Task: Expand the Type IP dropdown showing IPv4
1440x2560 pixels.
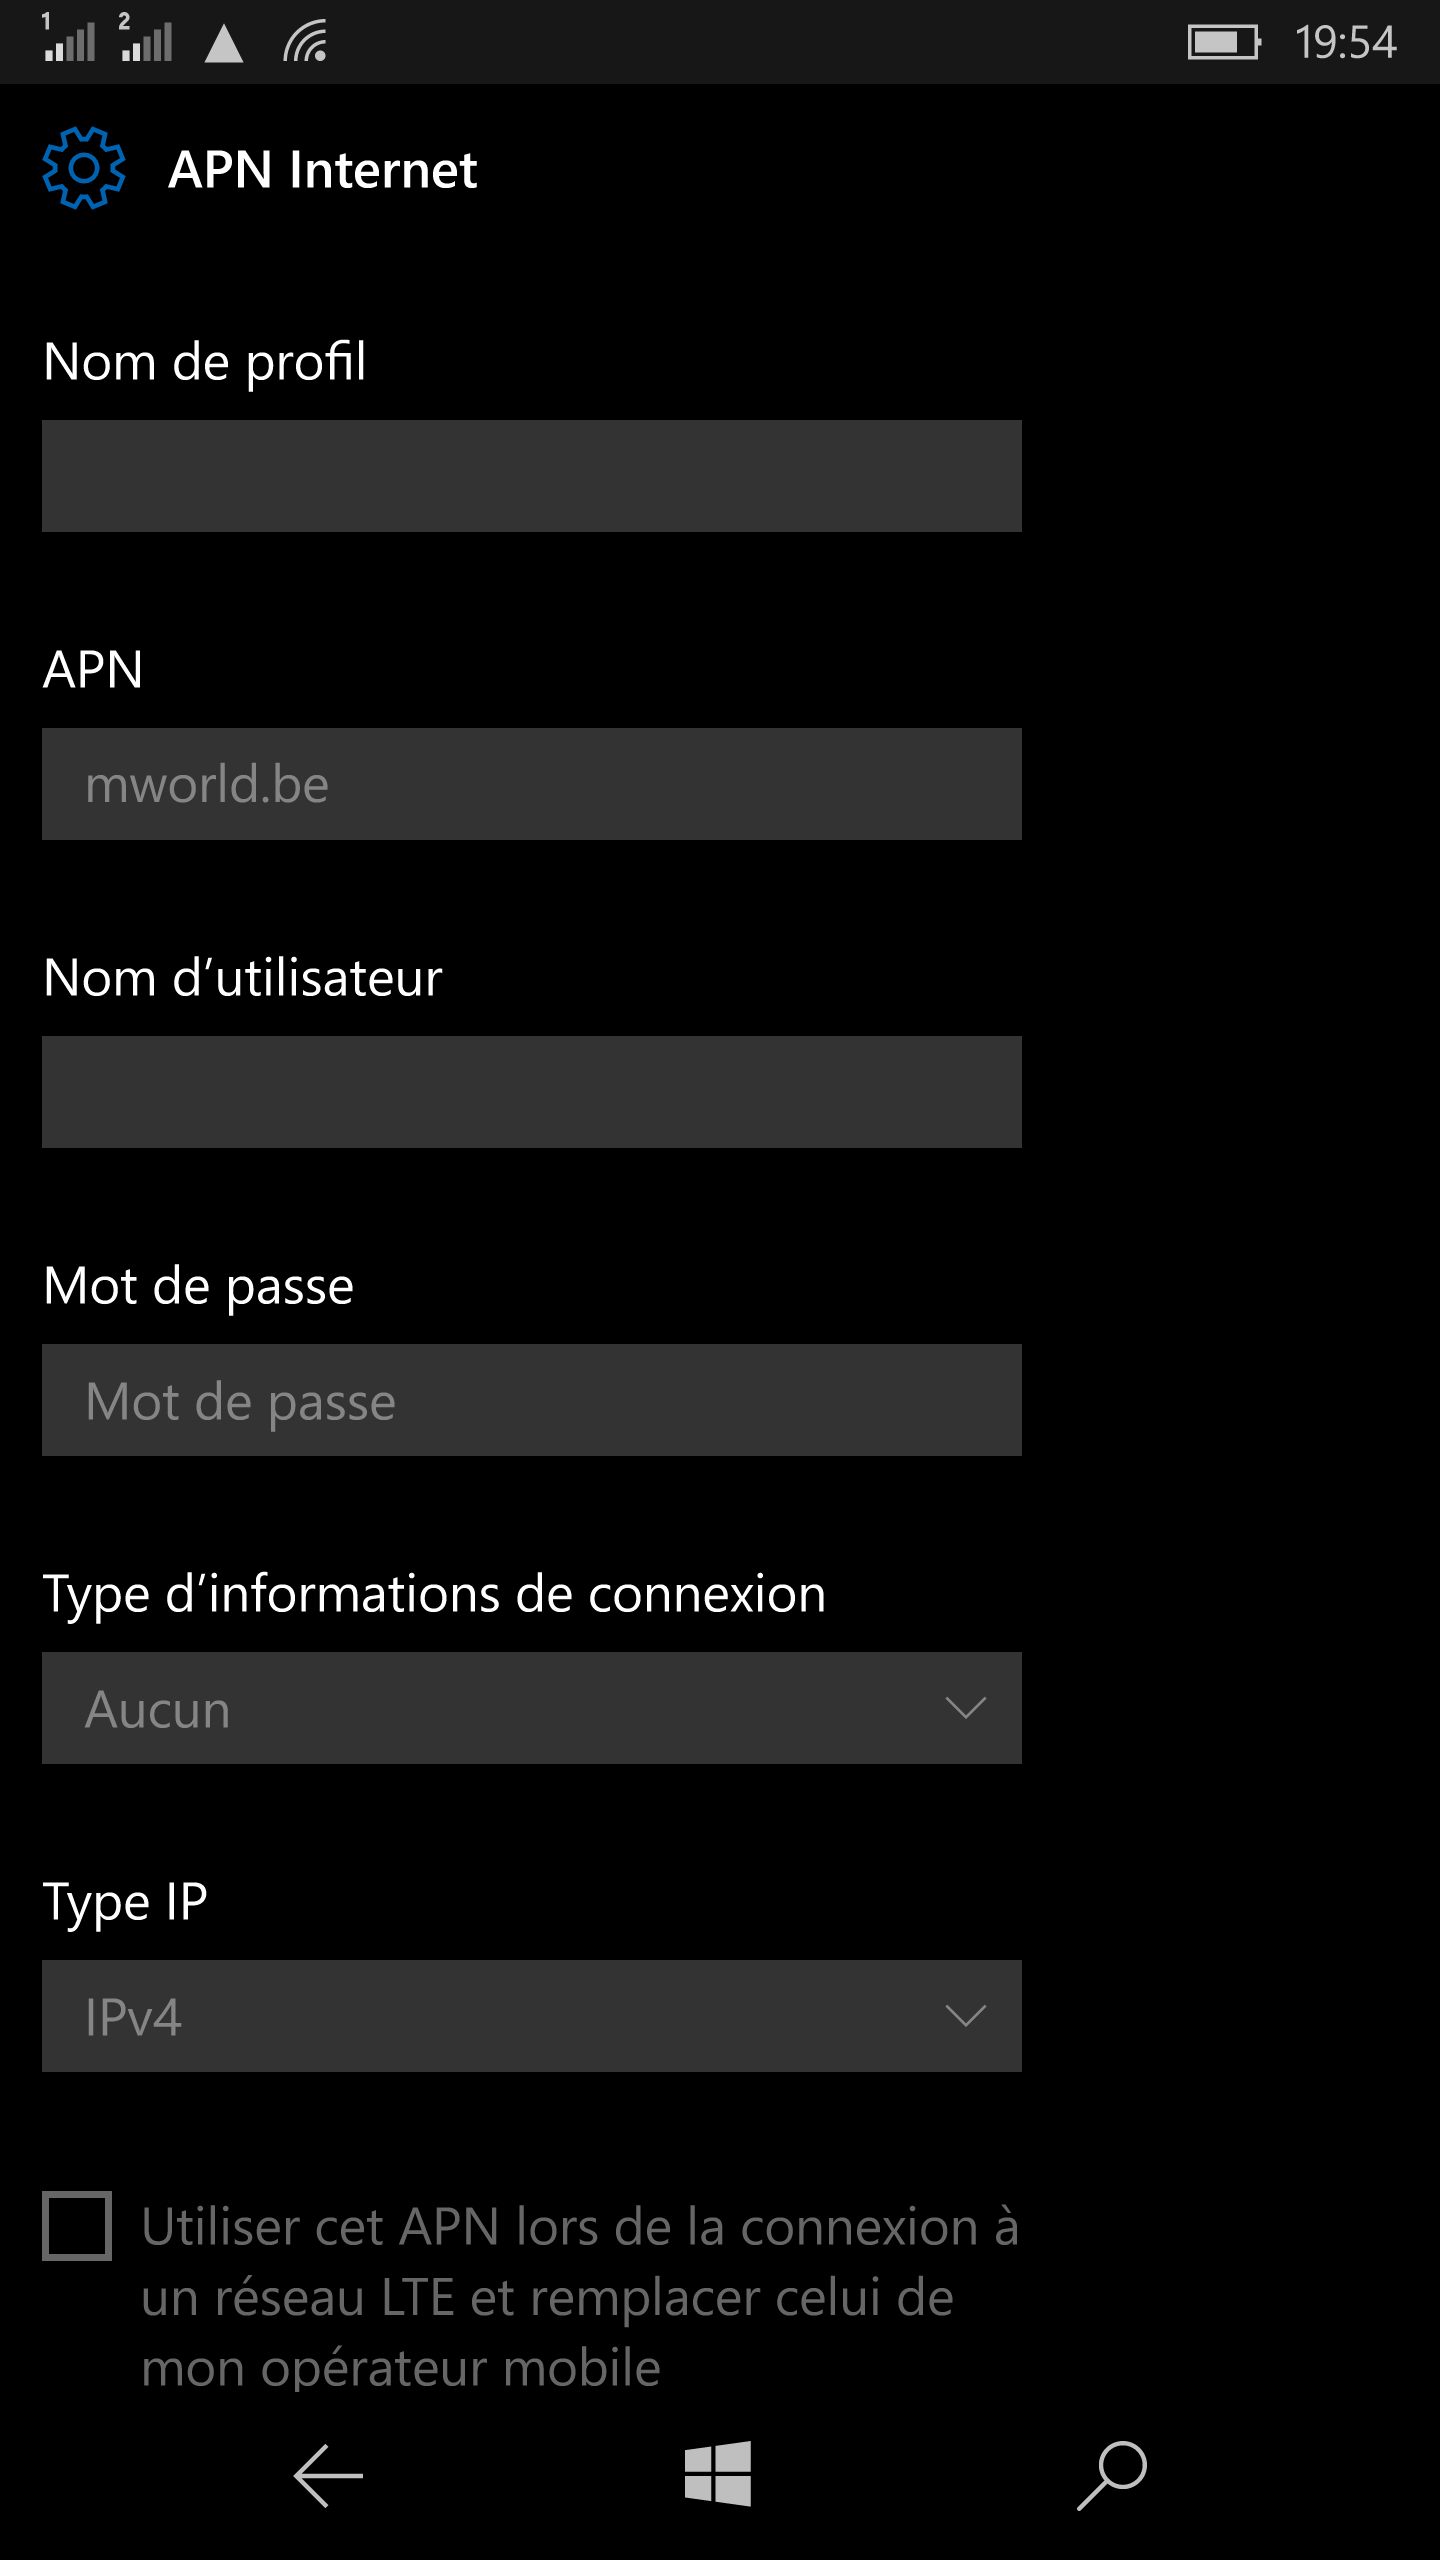Action: [531, 2016]
